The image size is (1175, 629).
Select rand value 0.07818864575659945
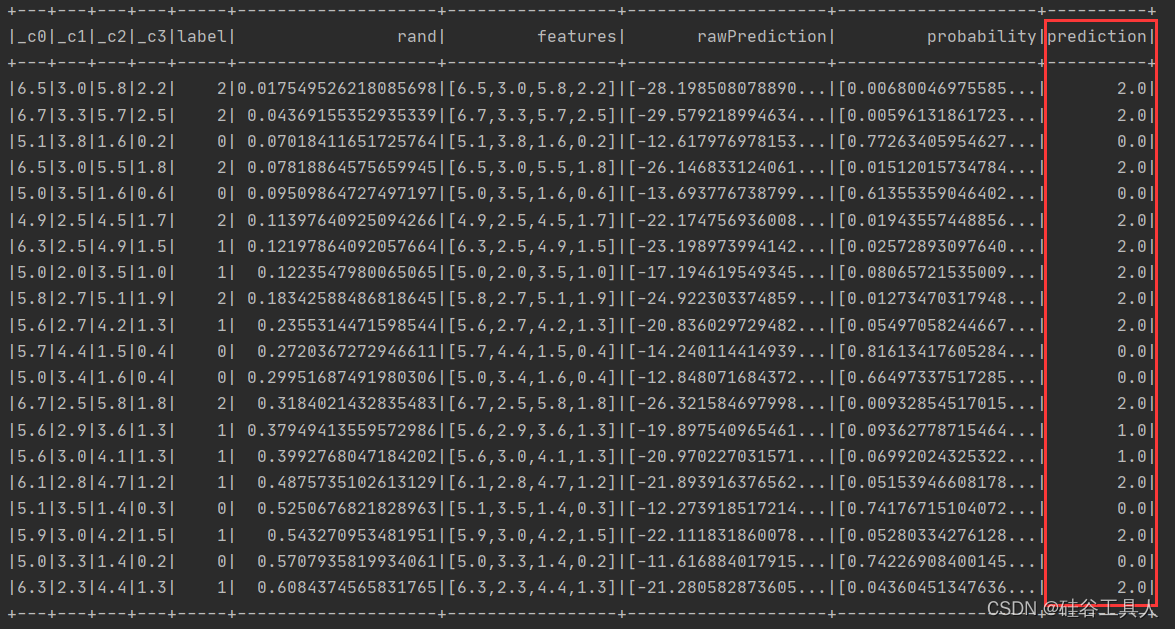coord(342,168)
